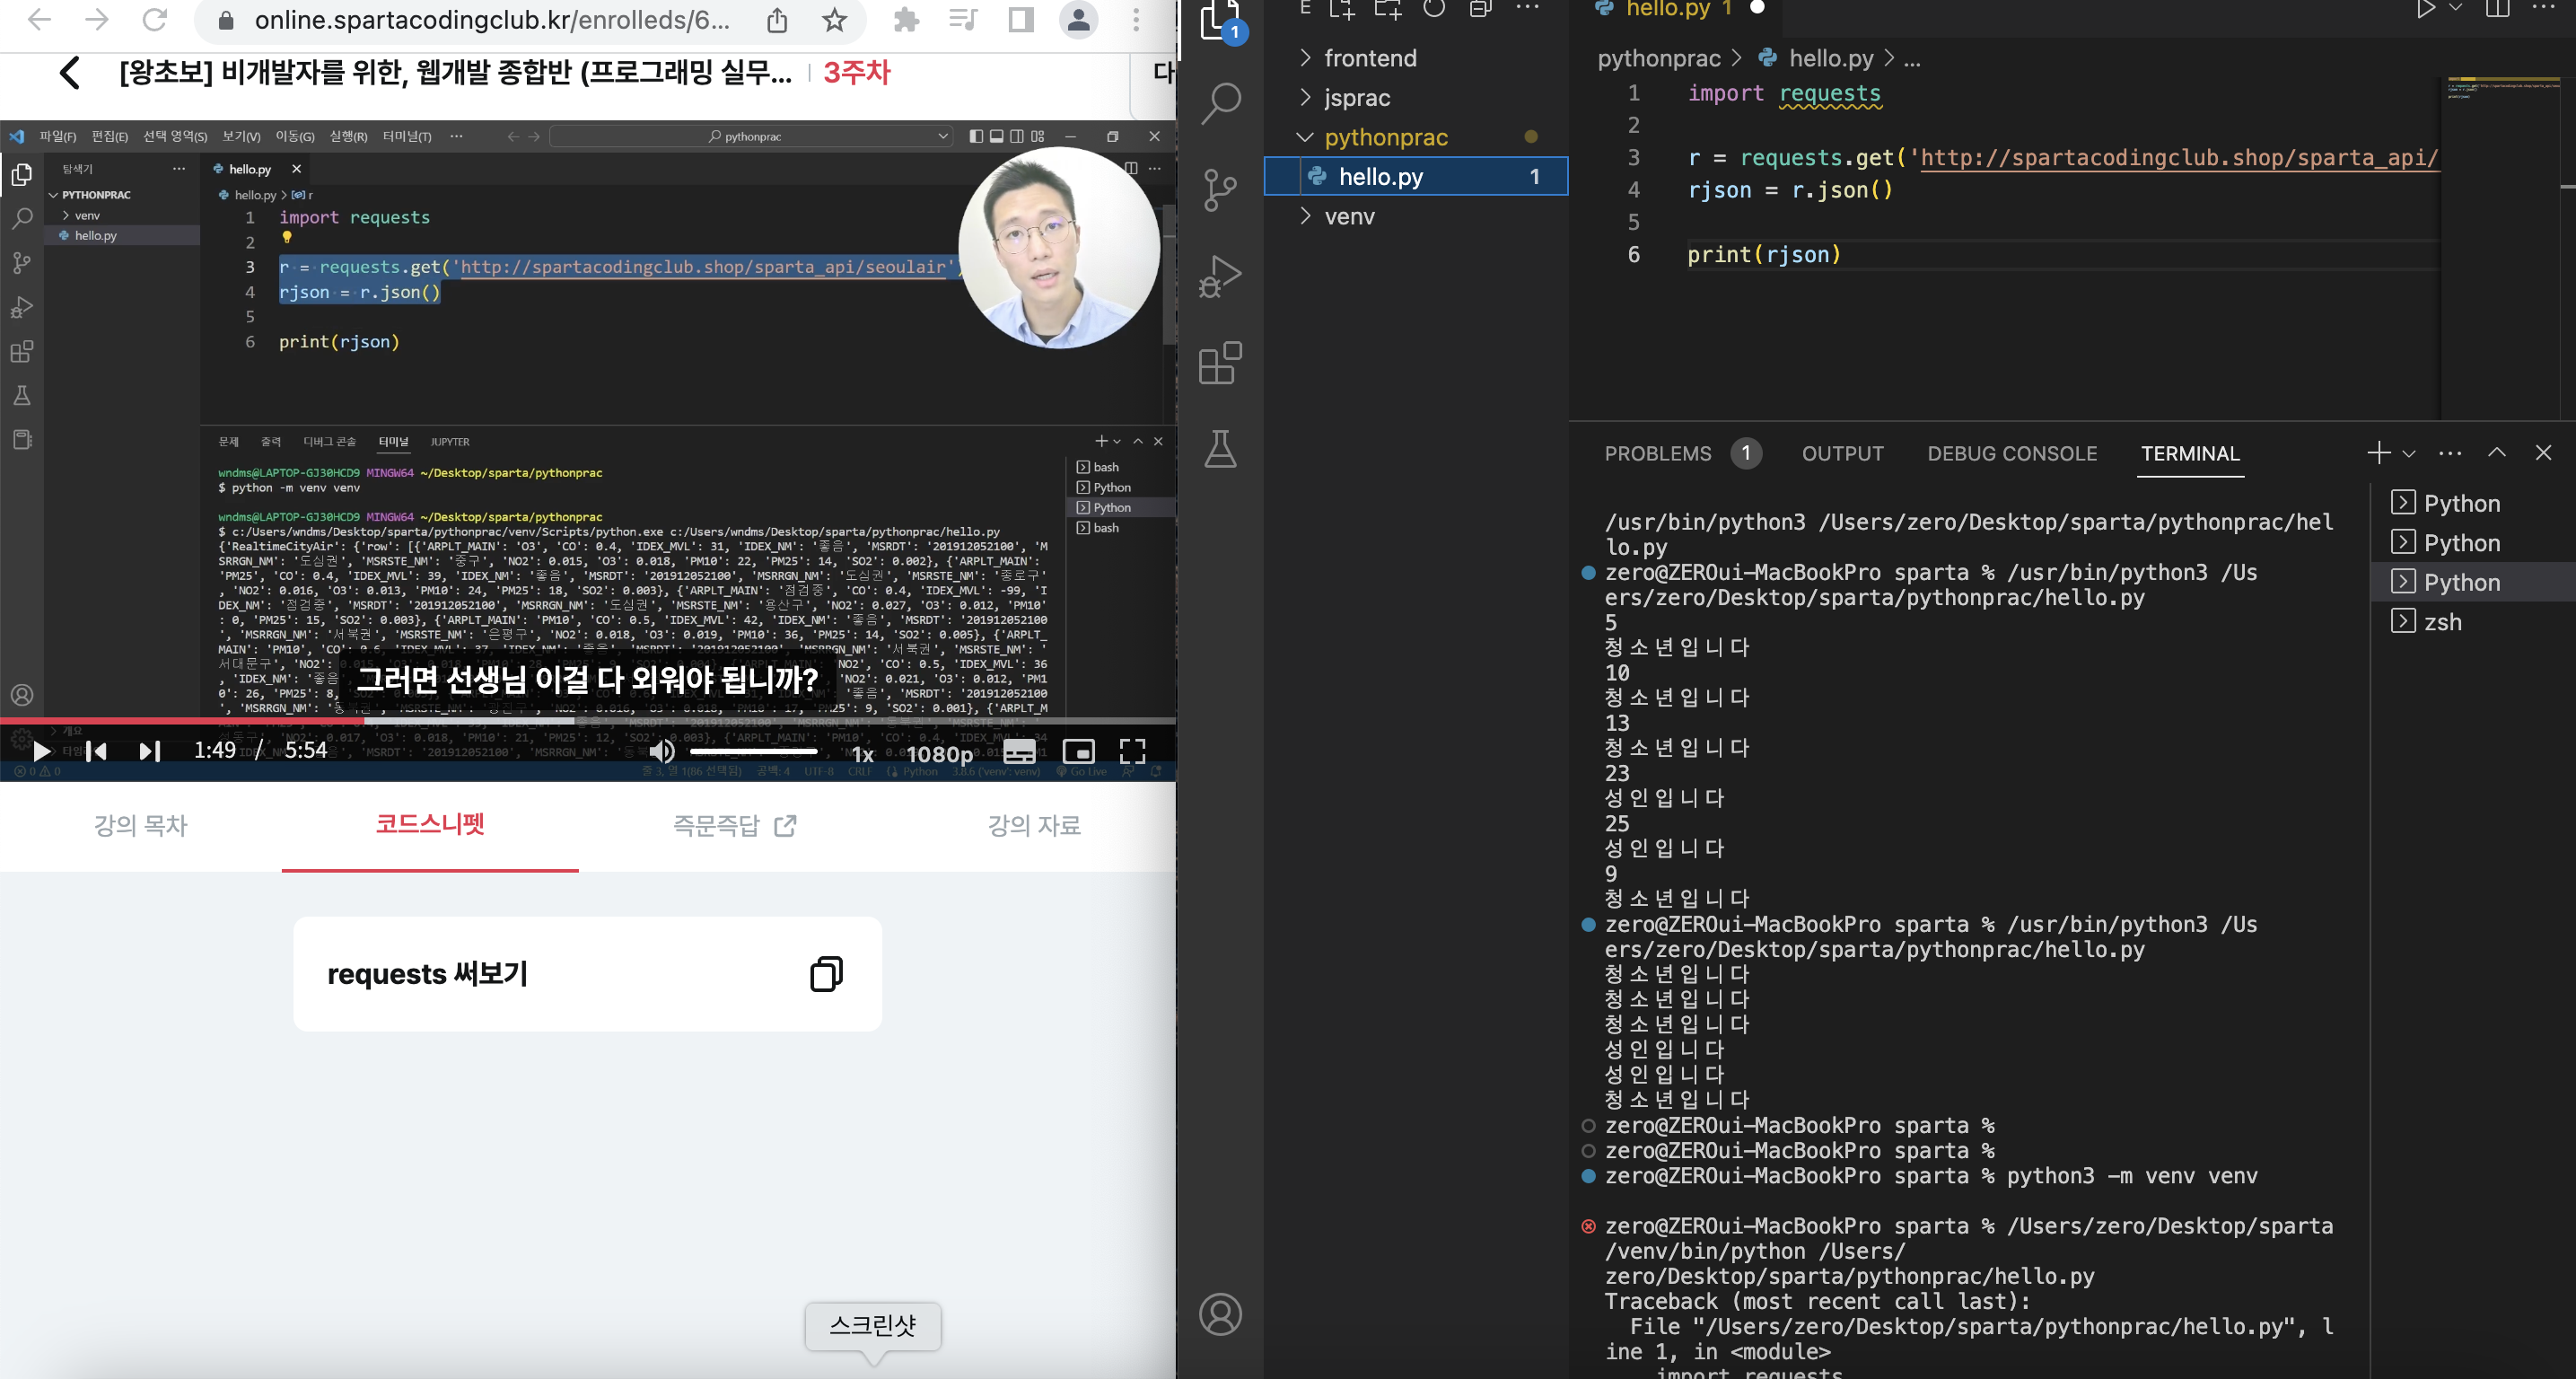The width and height of the screenshot is (2576, 1379).
Task: Open the Chrome three-dot menu
Action: pos(1136,20)
